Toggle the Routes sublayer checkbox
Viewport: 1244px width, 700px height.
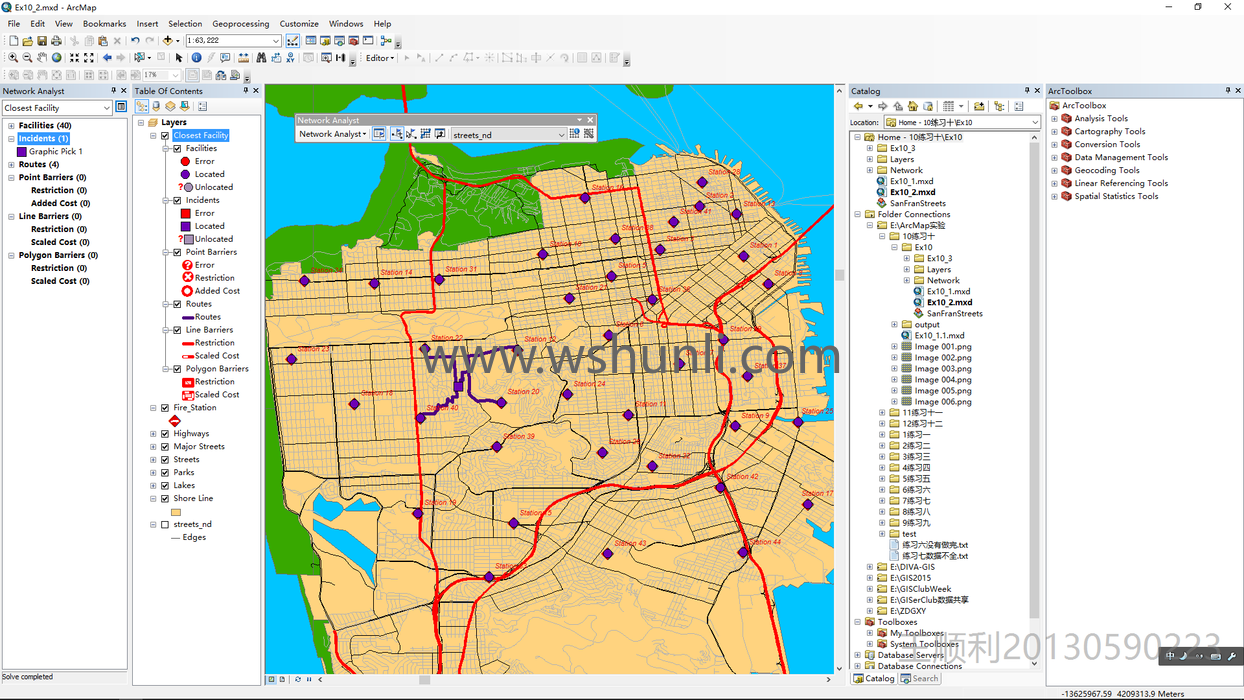tap(177, 305)
